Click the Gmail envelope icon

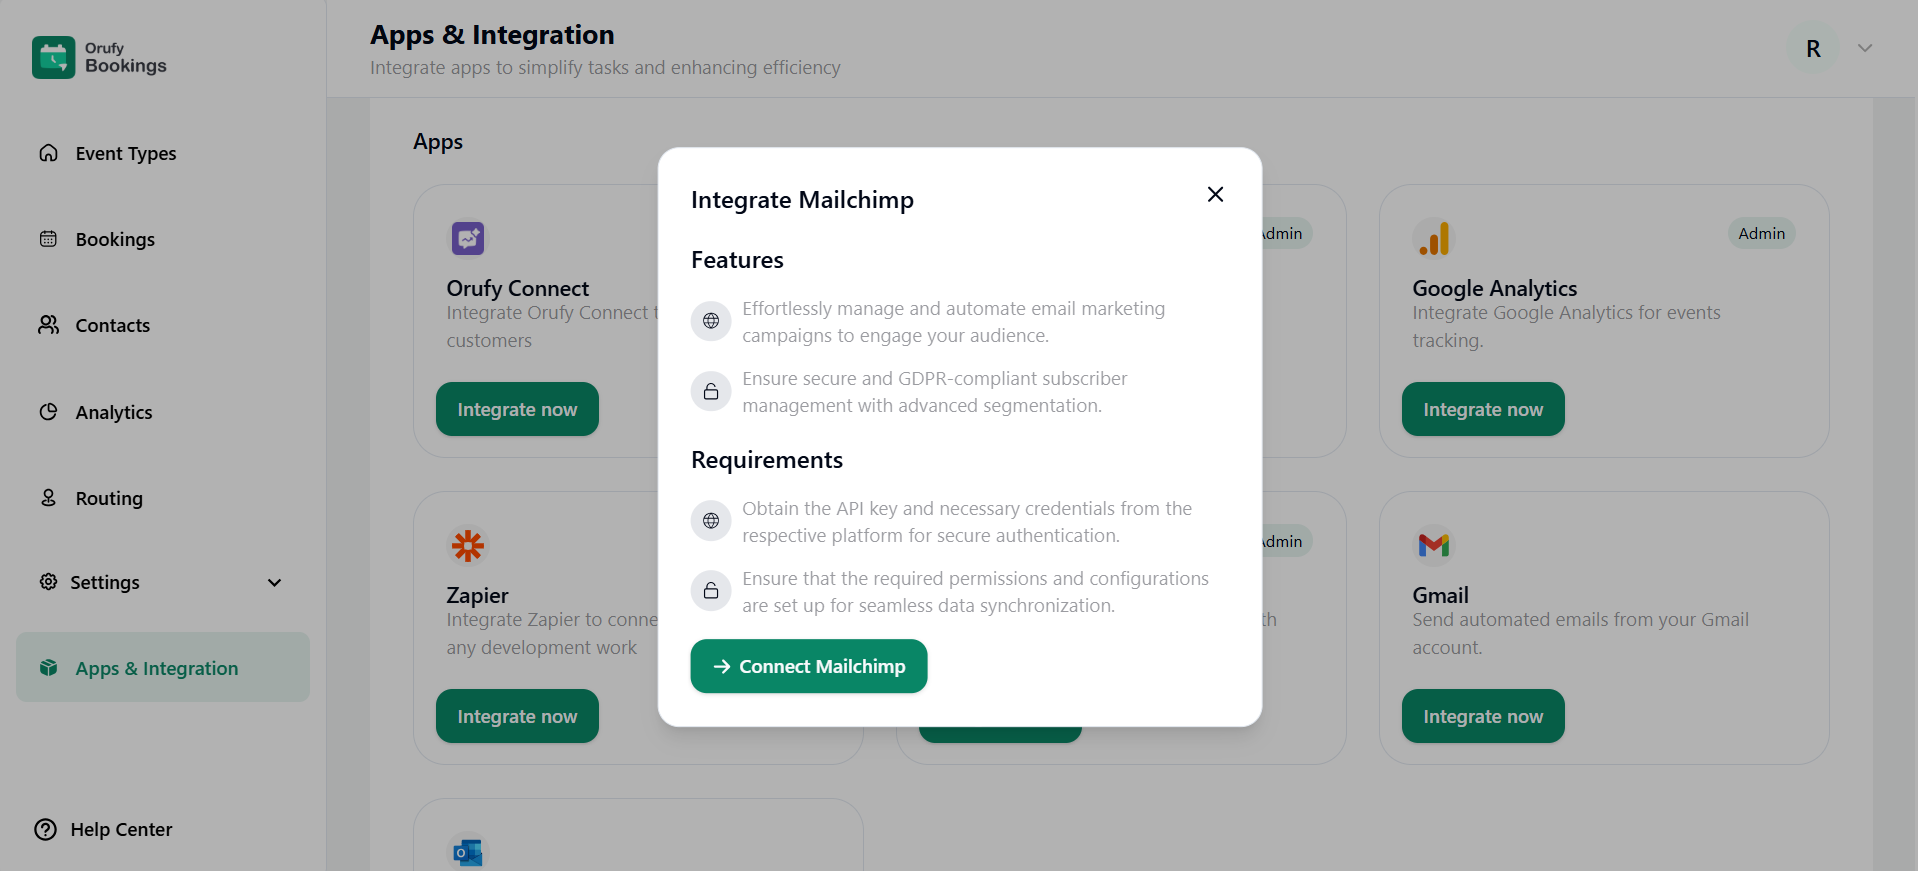point(1433,545)
